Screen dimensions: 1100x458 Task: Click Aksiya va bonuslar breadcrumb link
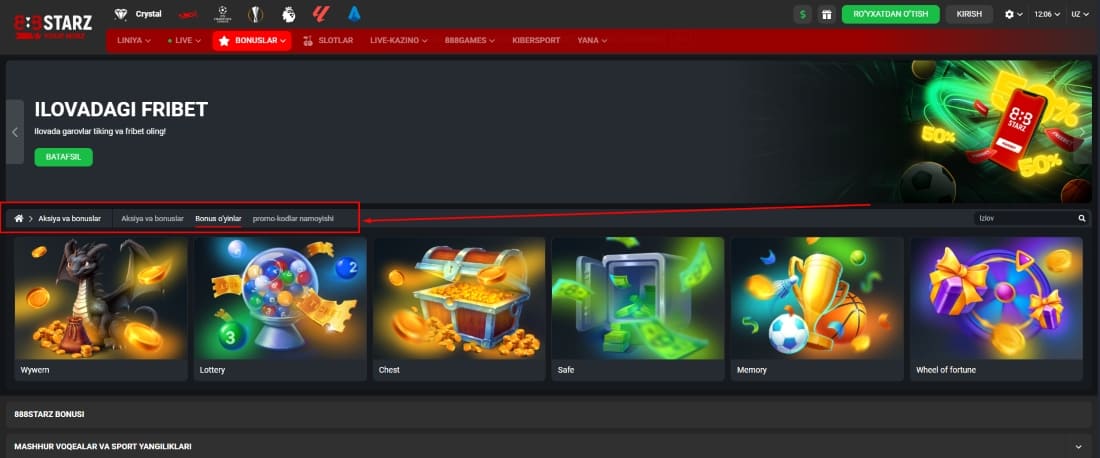[x=69, y=219]
